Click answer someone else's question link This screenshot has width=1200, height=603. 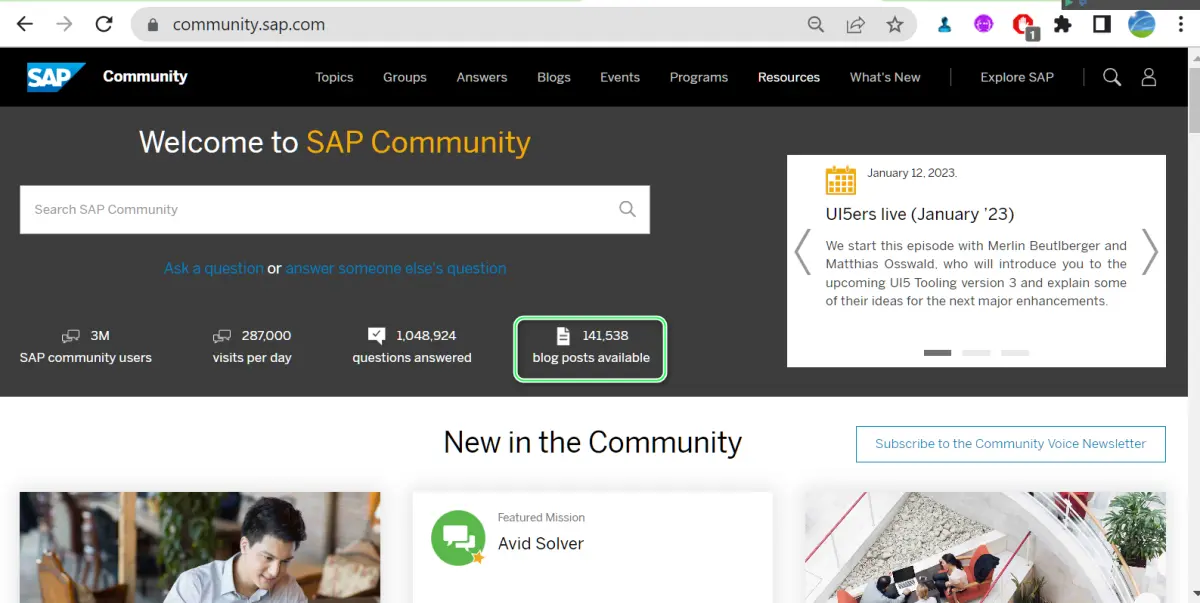396,268
